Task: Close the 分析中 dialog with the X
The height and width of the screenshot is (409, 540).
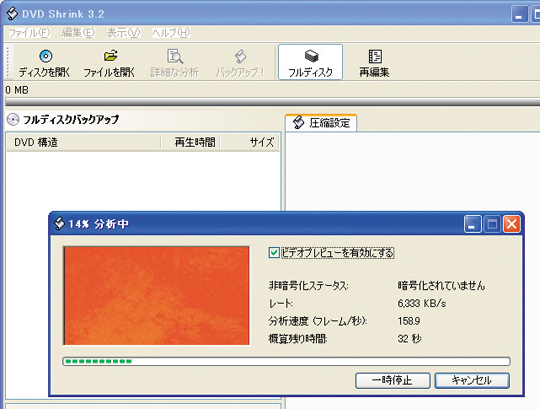Action: pos(512,224)
